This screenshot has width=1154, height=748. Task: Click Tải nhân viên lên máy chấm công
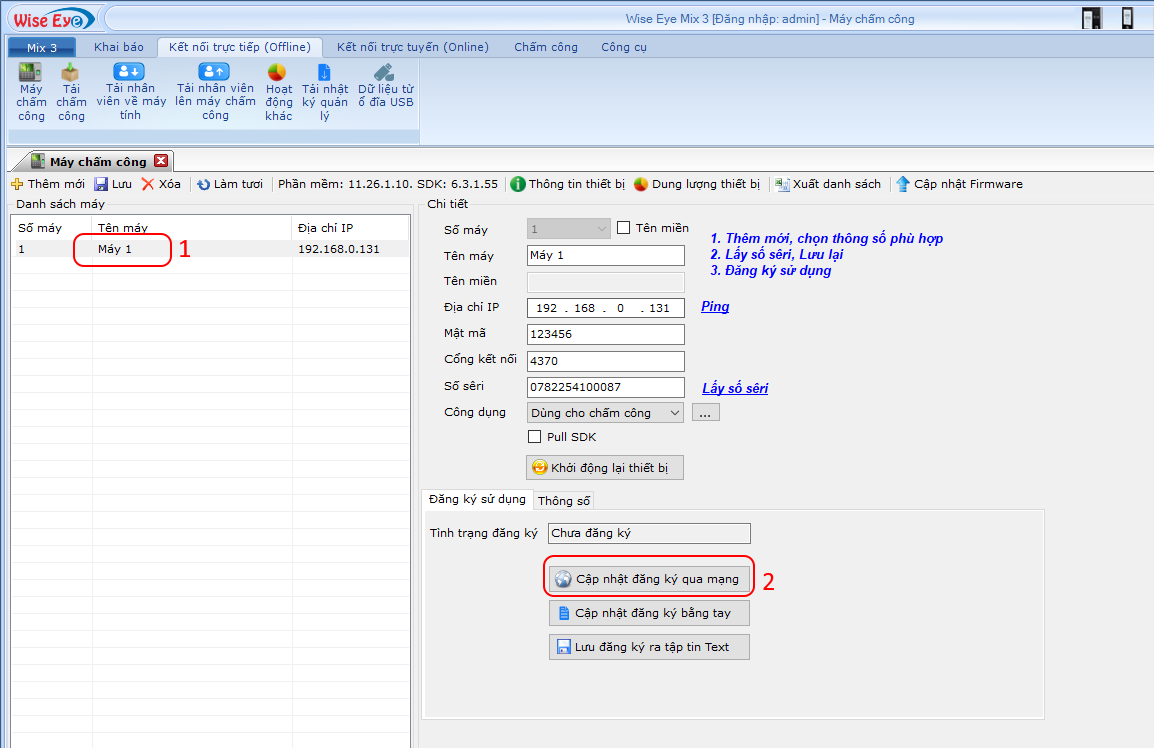[x=214, y=72]
